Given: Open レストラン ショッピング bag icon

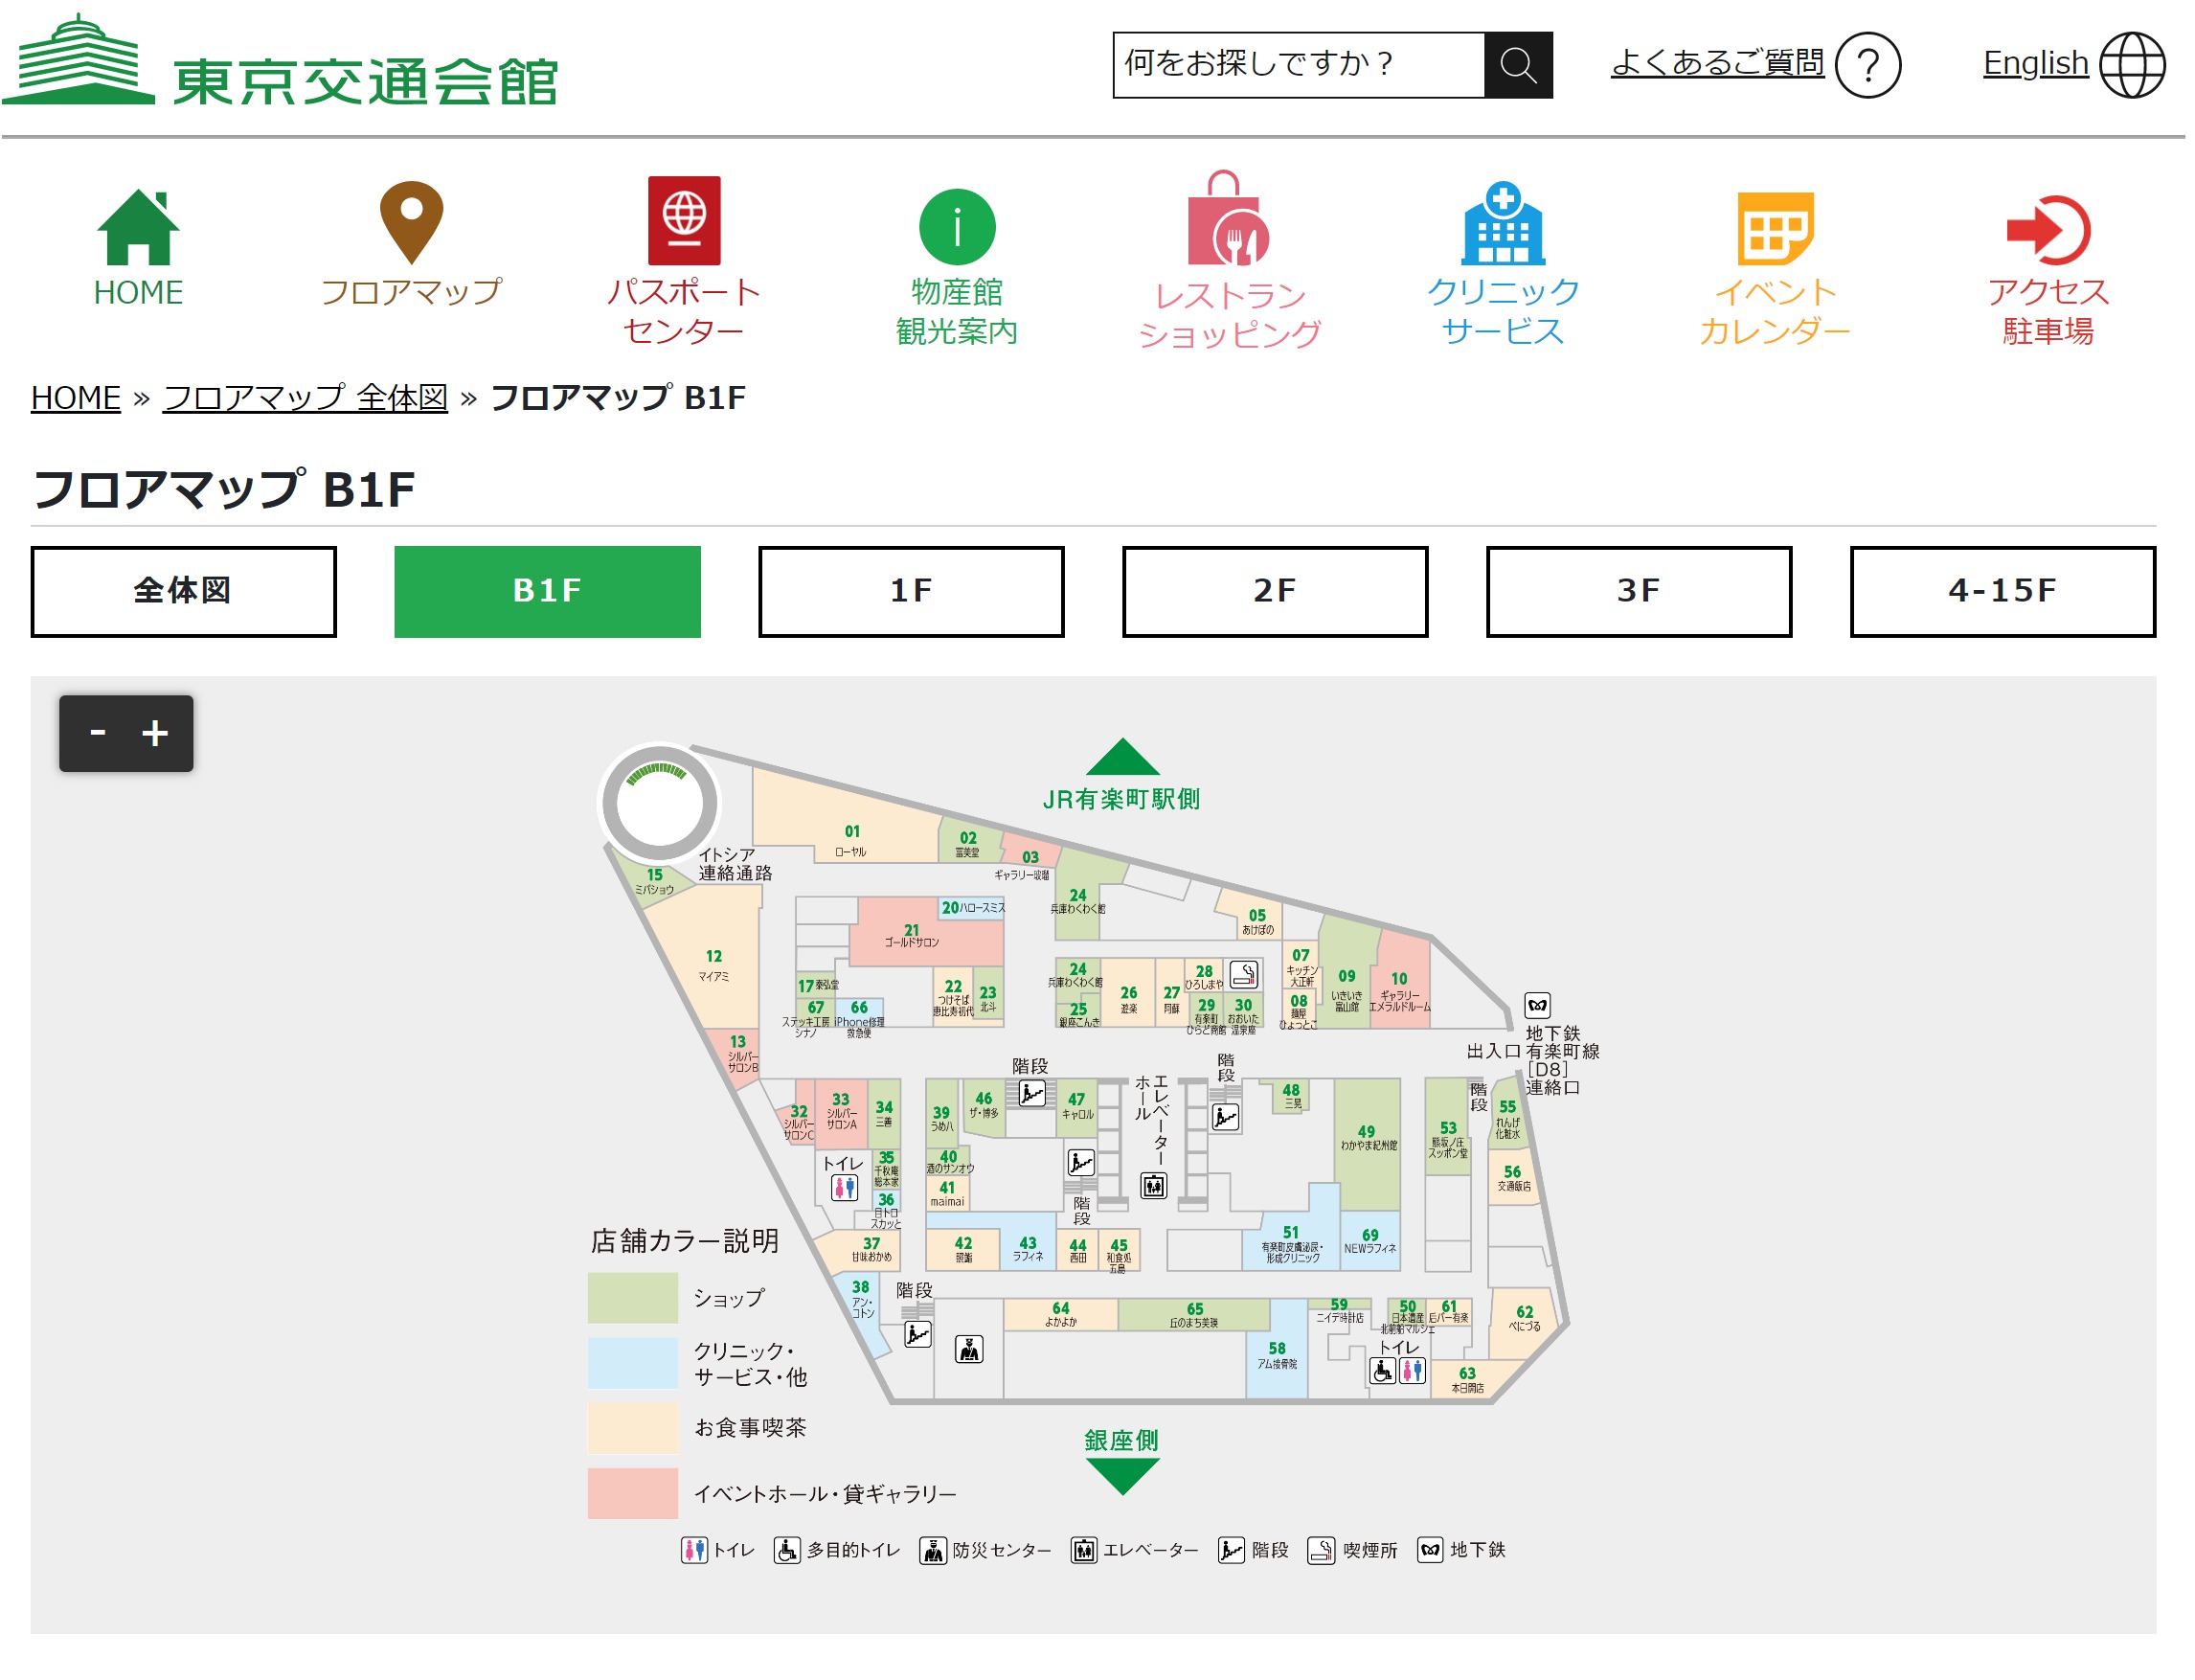Looking at the screenshot, I should click(x=1229, y=221).
